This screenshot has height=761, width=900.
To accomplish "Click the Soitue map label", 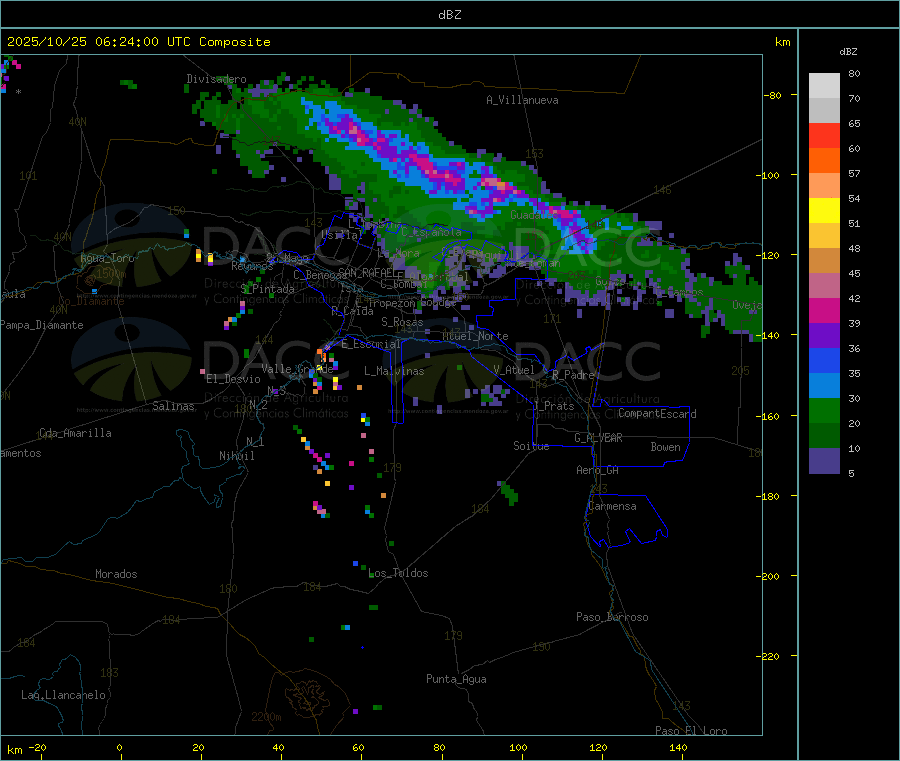I will tap(531, 446).
